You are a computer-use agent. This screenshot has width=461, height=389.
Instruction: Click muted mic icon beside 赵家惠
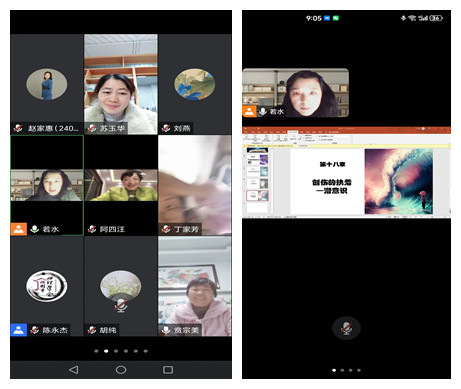[x=18, y=128]
